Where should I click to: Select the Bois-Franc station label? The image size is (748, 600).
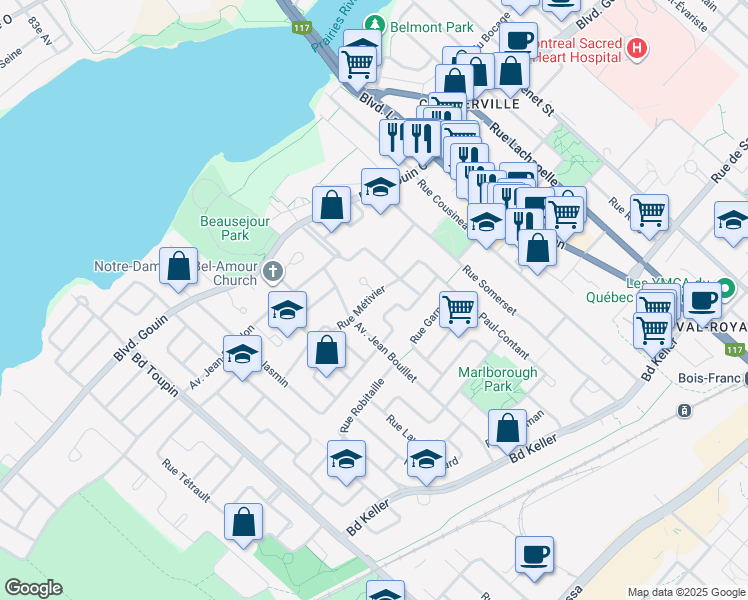point(709,378)
